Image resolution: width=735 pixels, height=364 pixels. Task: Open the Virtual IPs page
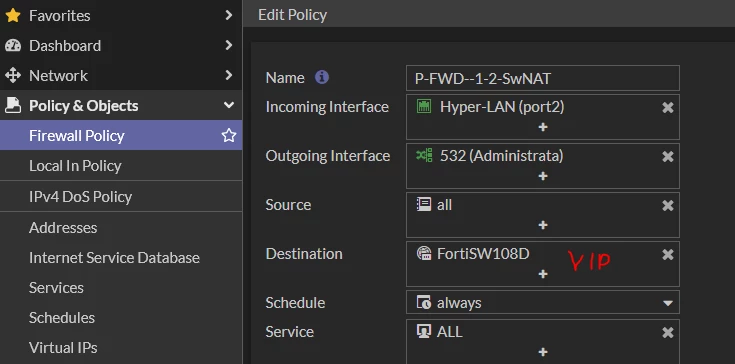(63, 348)
